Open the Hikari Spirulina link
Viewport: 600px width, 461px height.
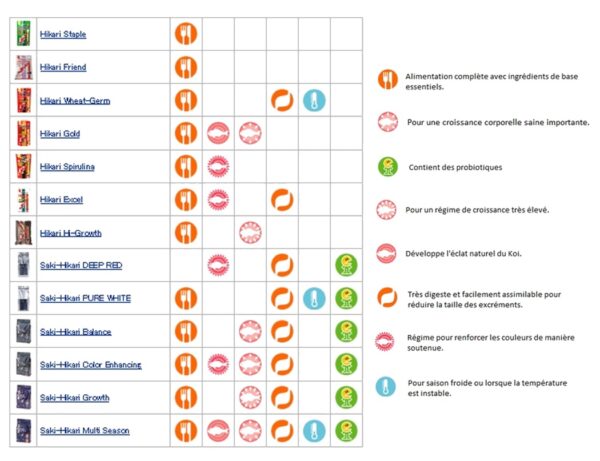coord(68,166)
